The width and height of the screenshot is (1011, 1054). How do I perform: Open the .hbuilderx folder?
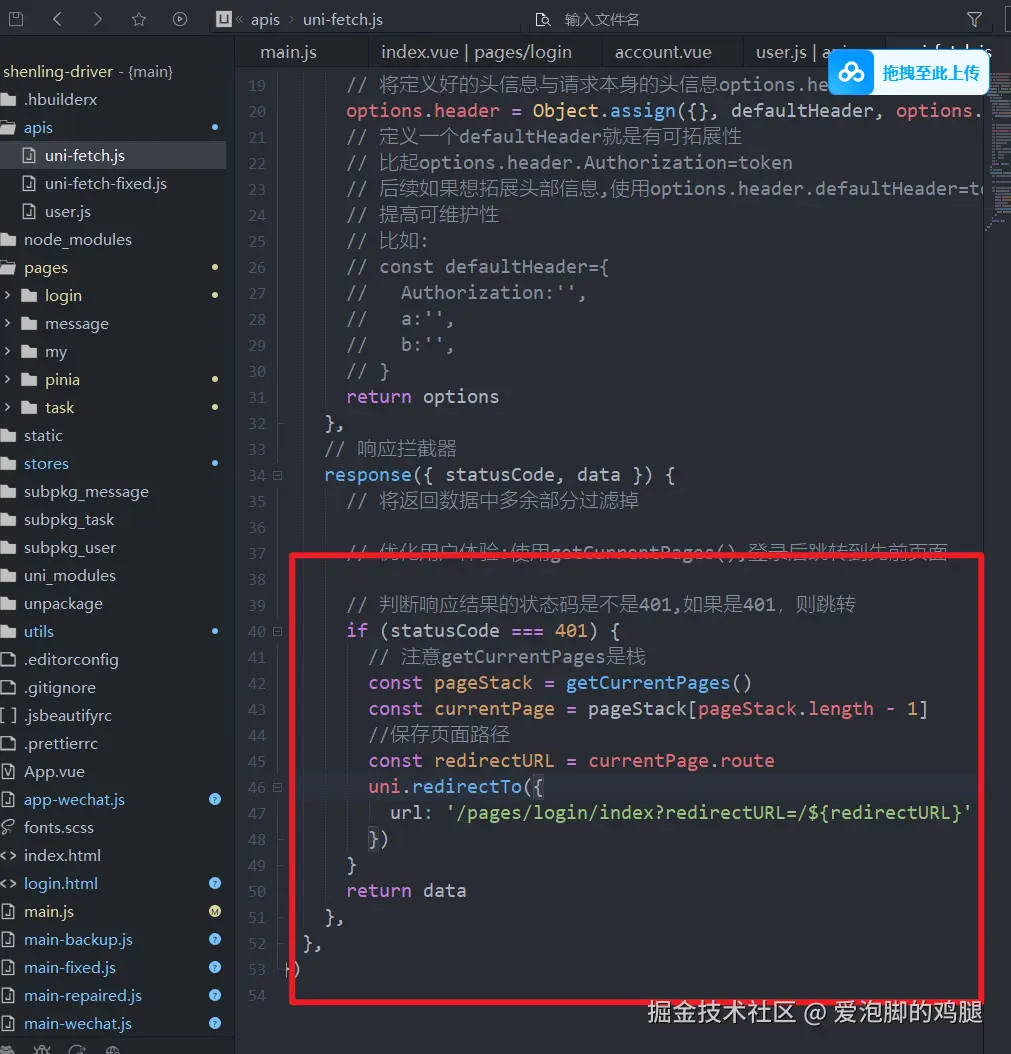[60, 99]
